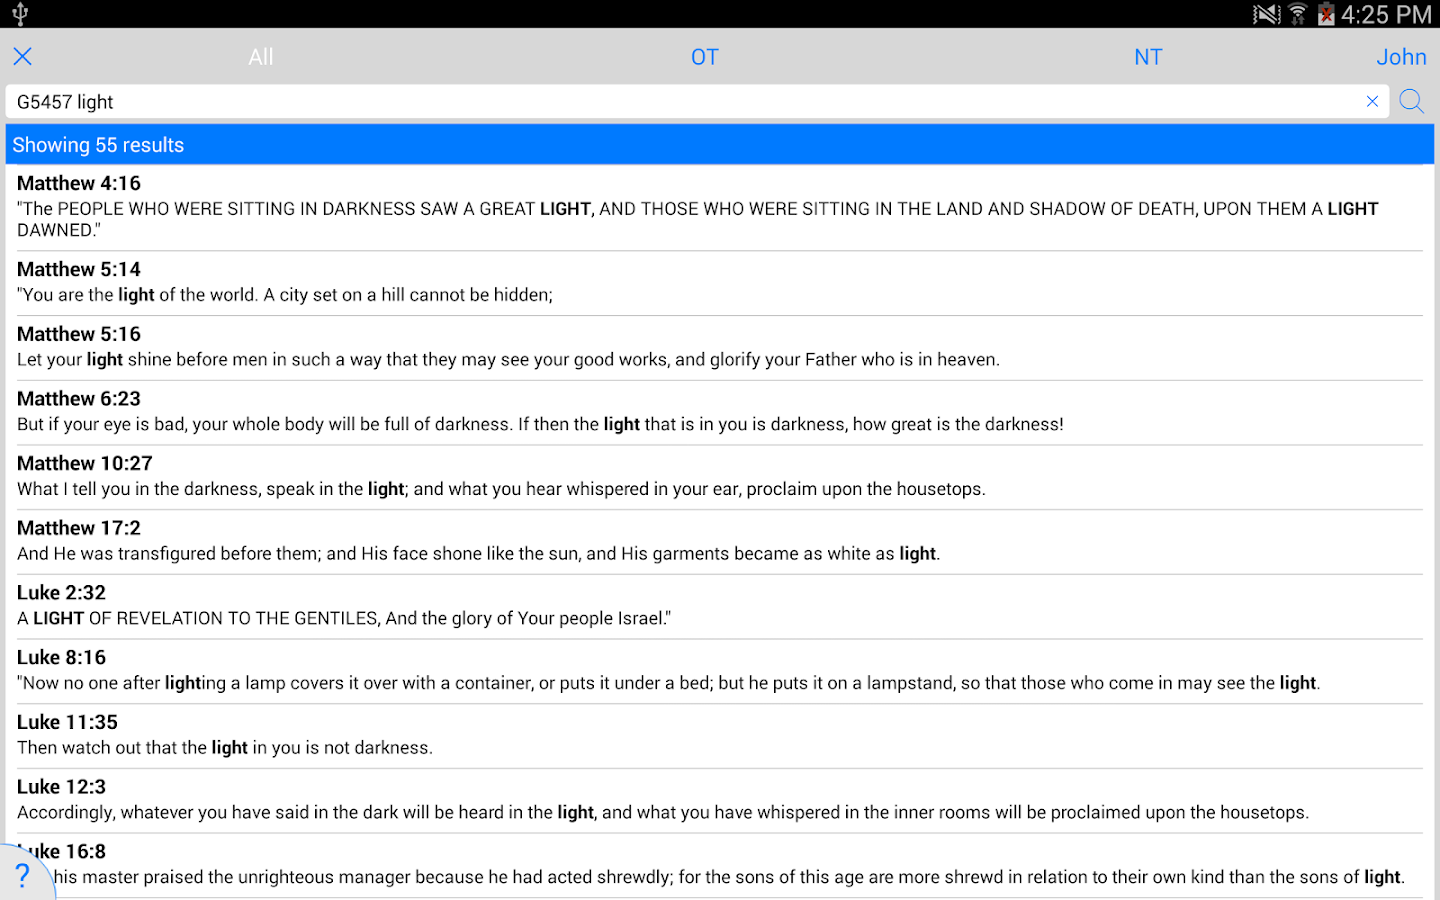Open the Luke 11:35 result
The width and height of the screenshot is (1440, 900).
(720, 736)
